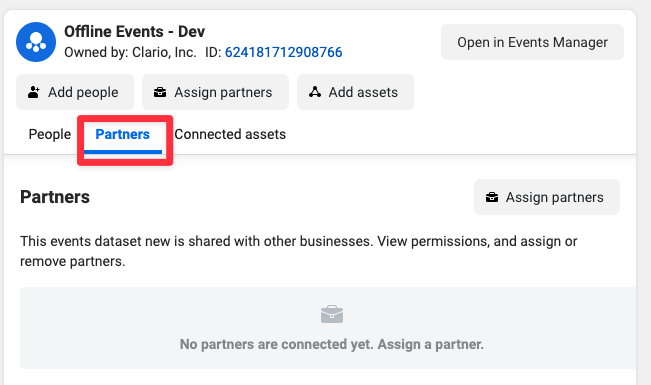This screenshot has height=385, width=651.
Task: Open the Connected assets tab
Action: tap(230, 135)
